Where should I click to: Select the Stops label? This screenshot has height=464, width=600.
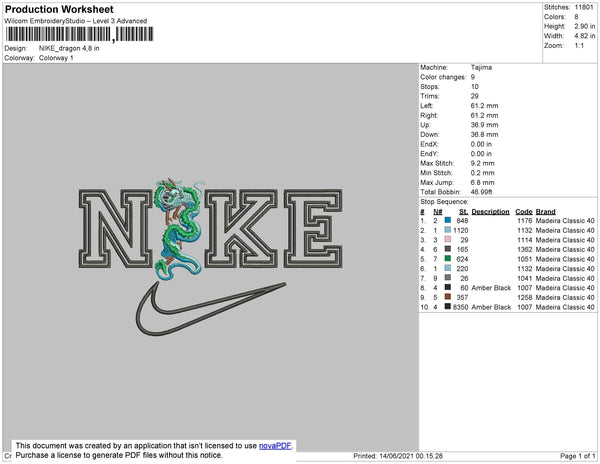pos(429,86)
